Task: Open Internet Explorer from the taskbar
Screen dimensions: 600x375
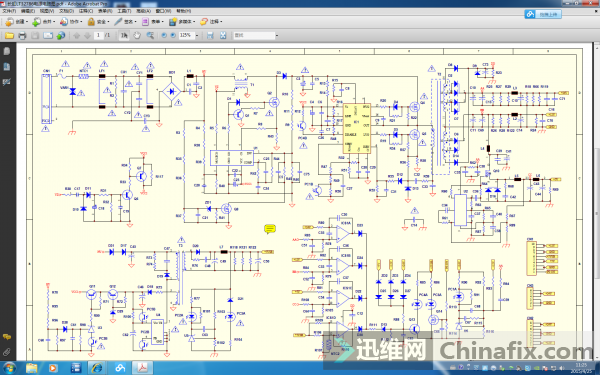Action: click(97, 368)
